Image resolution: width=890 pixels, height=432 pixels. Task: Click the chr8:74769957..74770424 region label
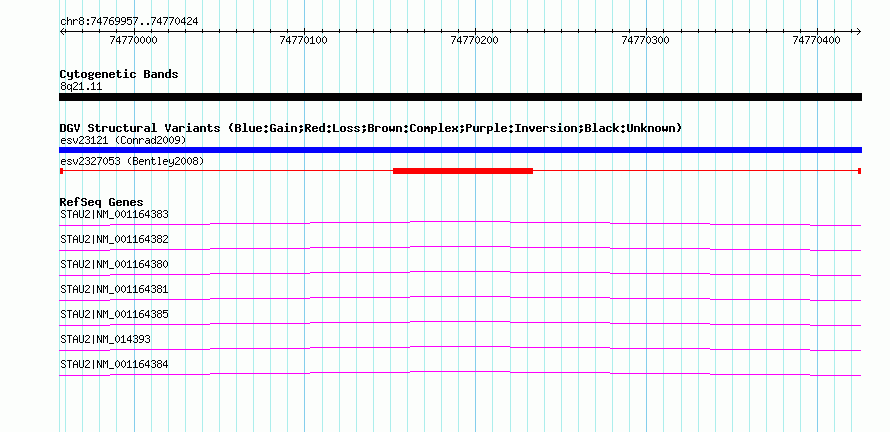point(129,22)
